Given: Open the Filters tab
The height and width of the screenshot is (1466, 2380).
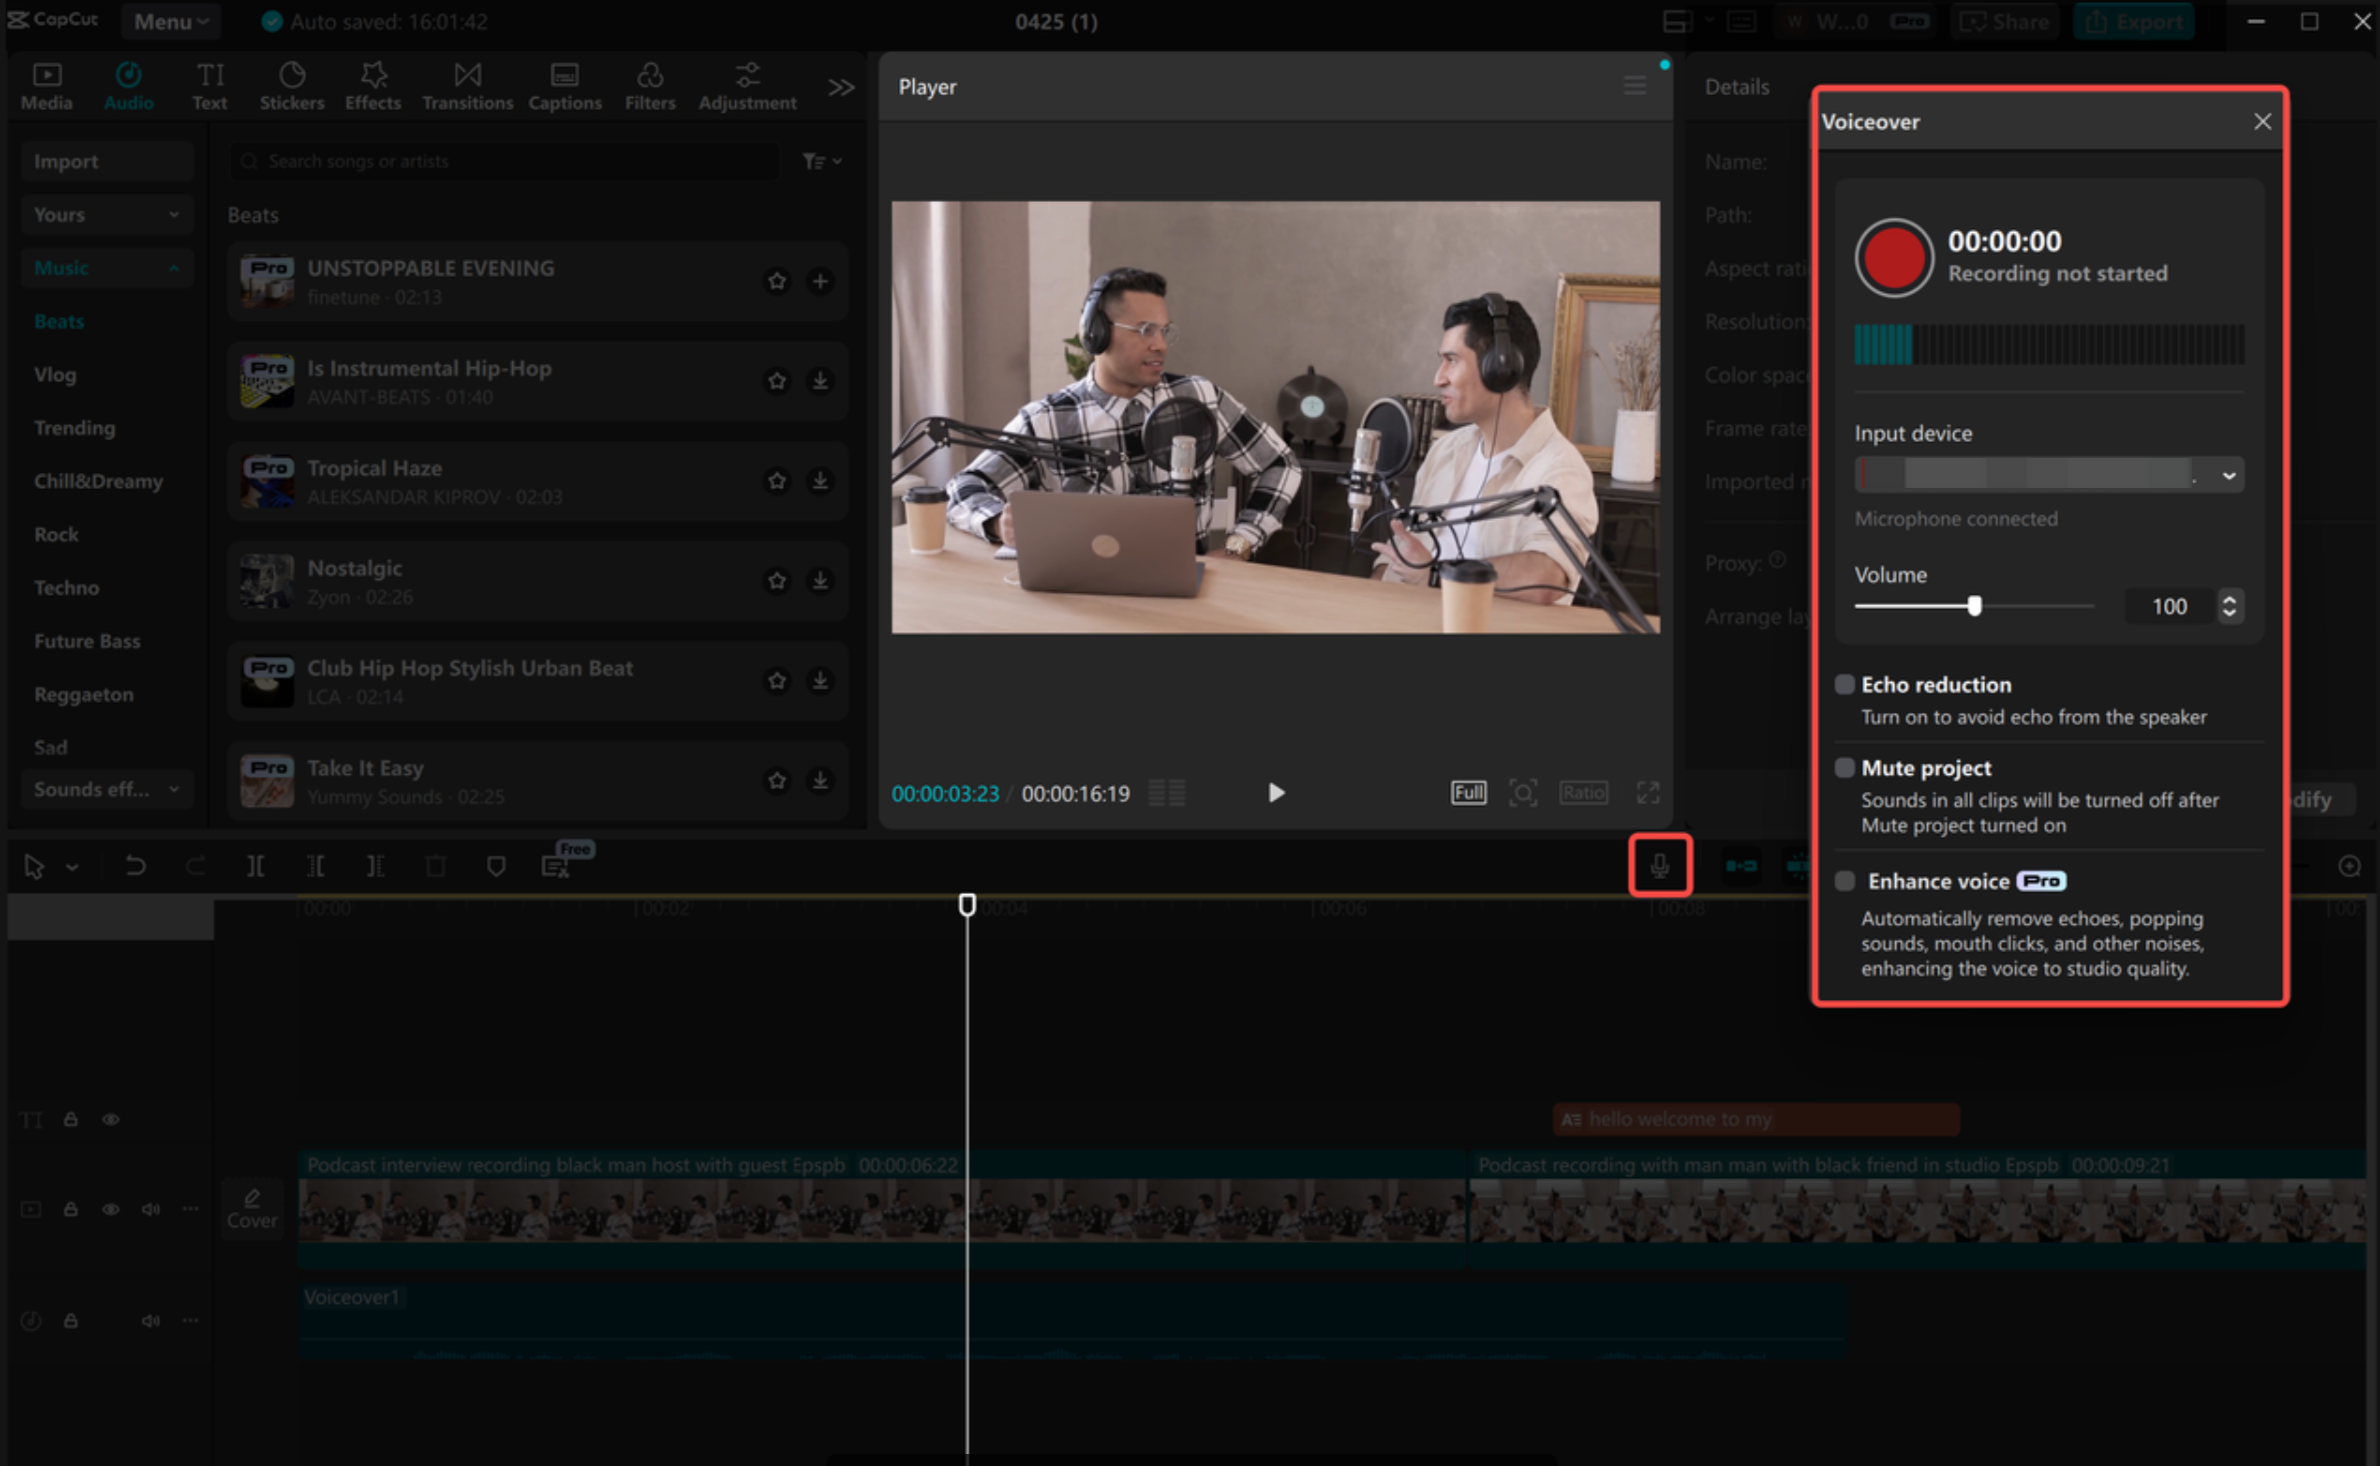Looking at the screenshot, I should pyautogui.click(x=649, y=86).
